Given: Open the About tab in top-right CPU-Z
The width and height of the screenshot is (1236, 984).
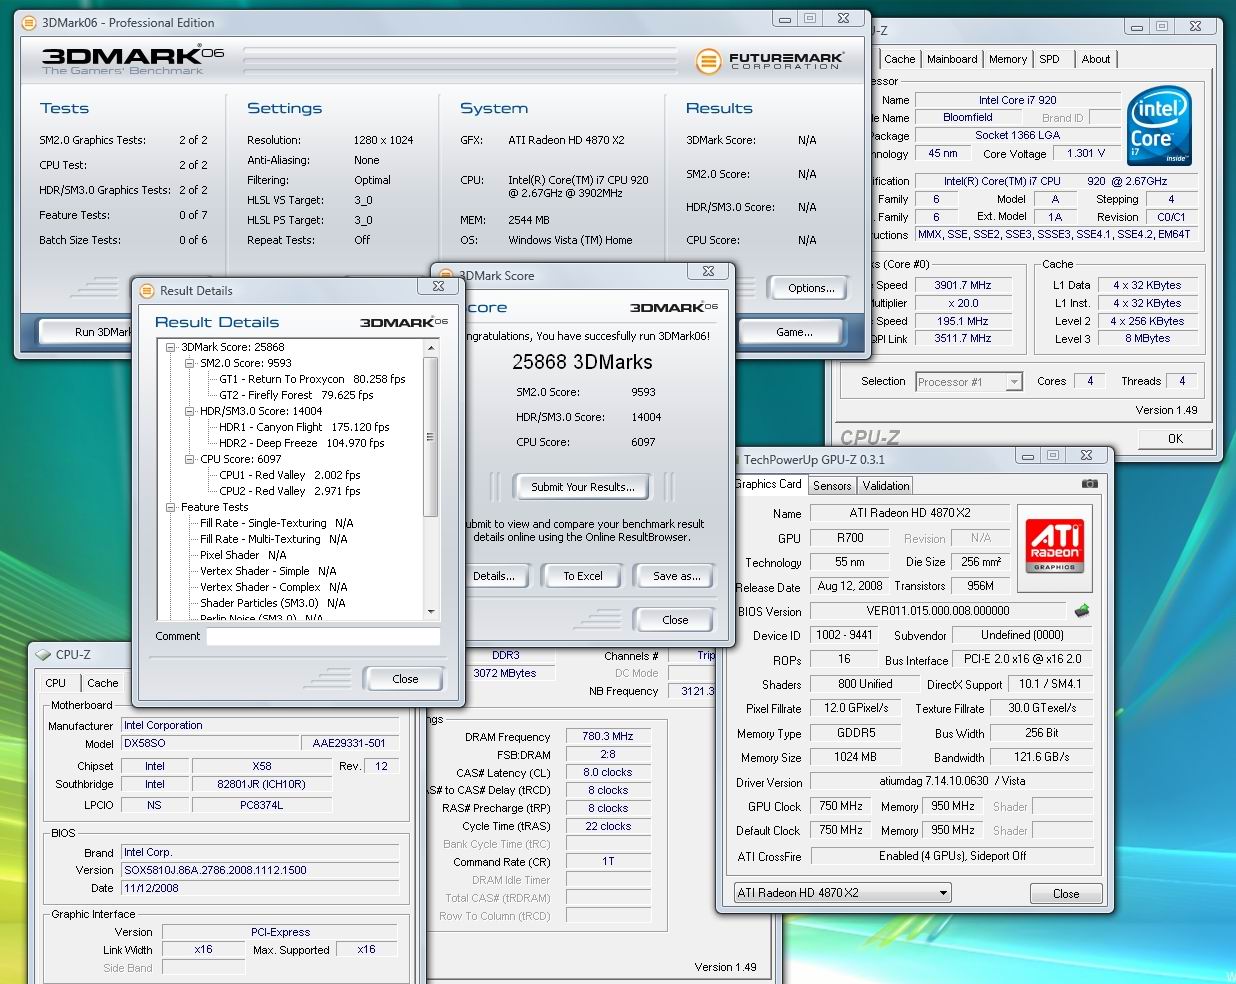Looking at the screenshot, I should click(x=1096, y=59).
